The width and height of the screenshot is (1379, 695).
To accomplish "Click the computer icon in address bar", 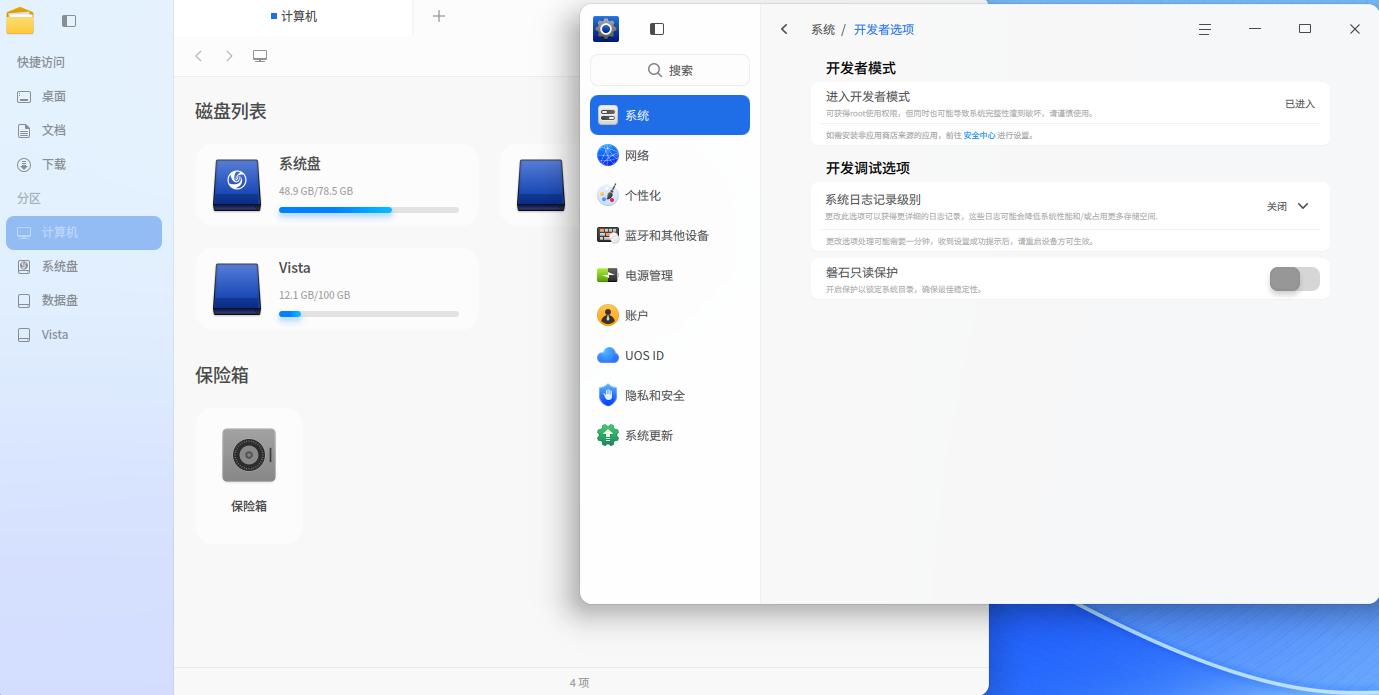I will (x=260, y=56).
